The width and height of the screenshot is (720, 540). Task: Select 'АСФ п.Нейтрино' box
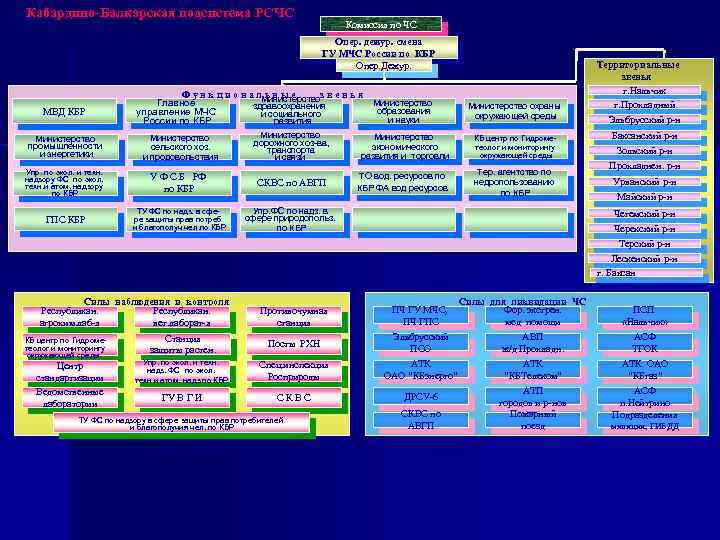(645, 396)
